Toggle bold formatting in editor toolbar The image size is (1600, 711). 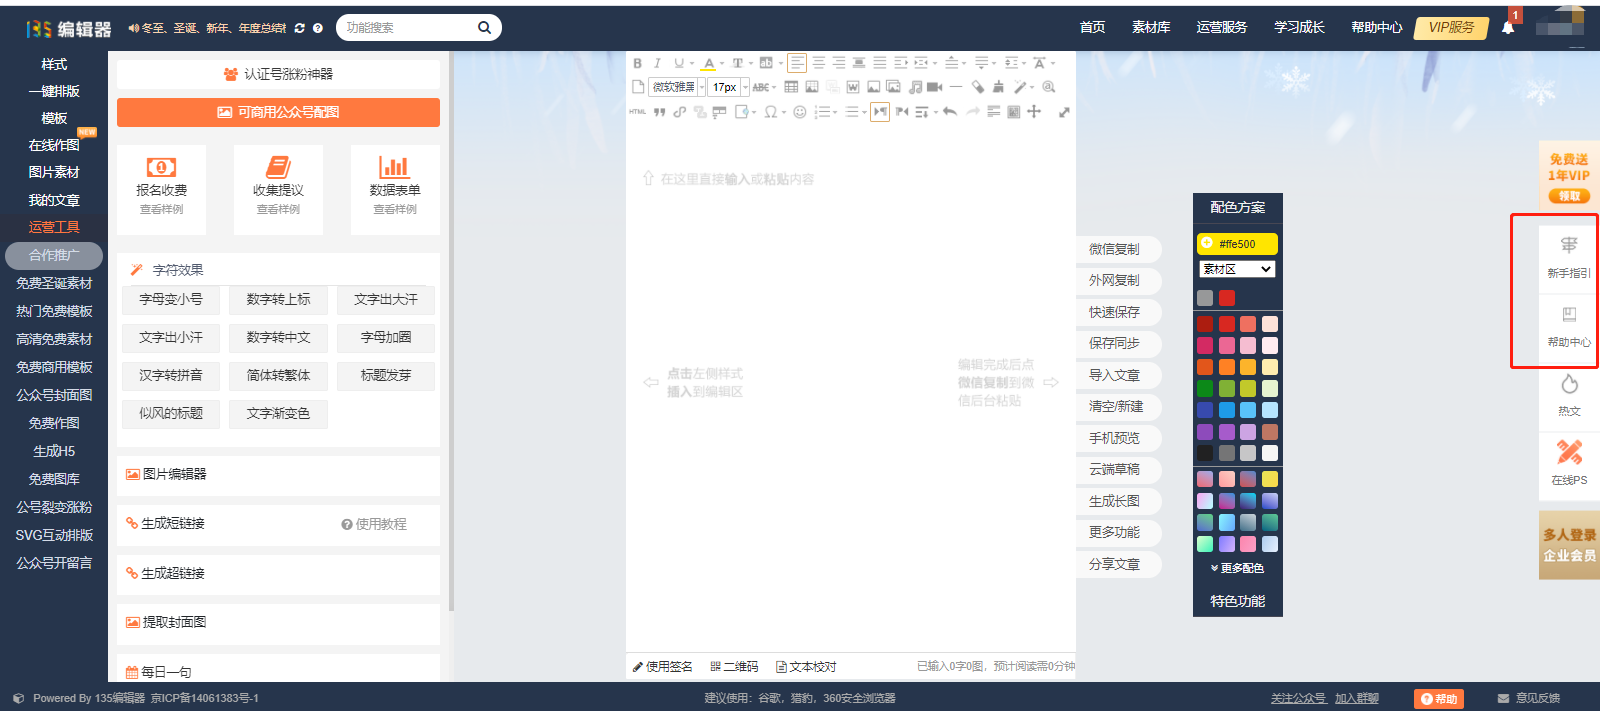point(637,63)
